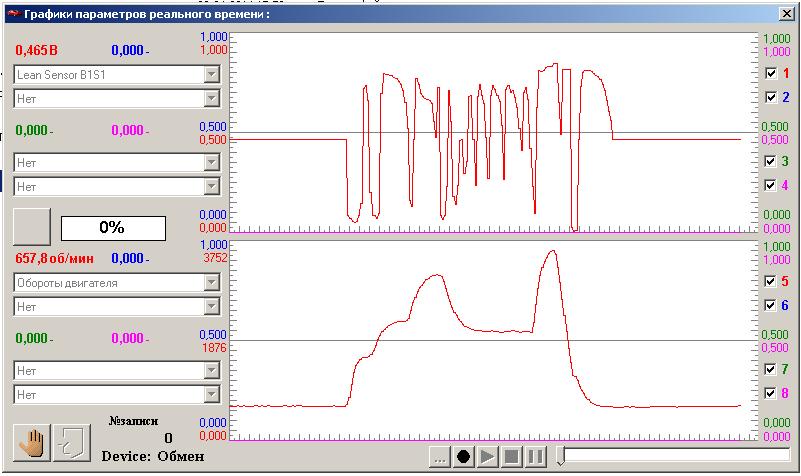The height and width of the screenshot is (476, 801).
Task: Expand the Lean Sensor B1S1 dropdown
Action: tap(211, 74)
